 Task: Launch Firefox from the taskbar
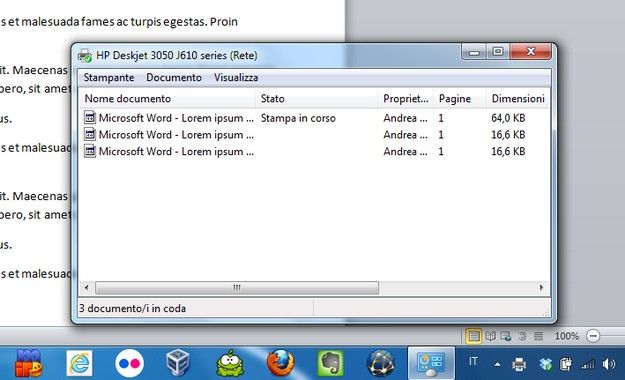pyautogui.click(x=281, y=363)
